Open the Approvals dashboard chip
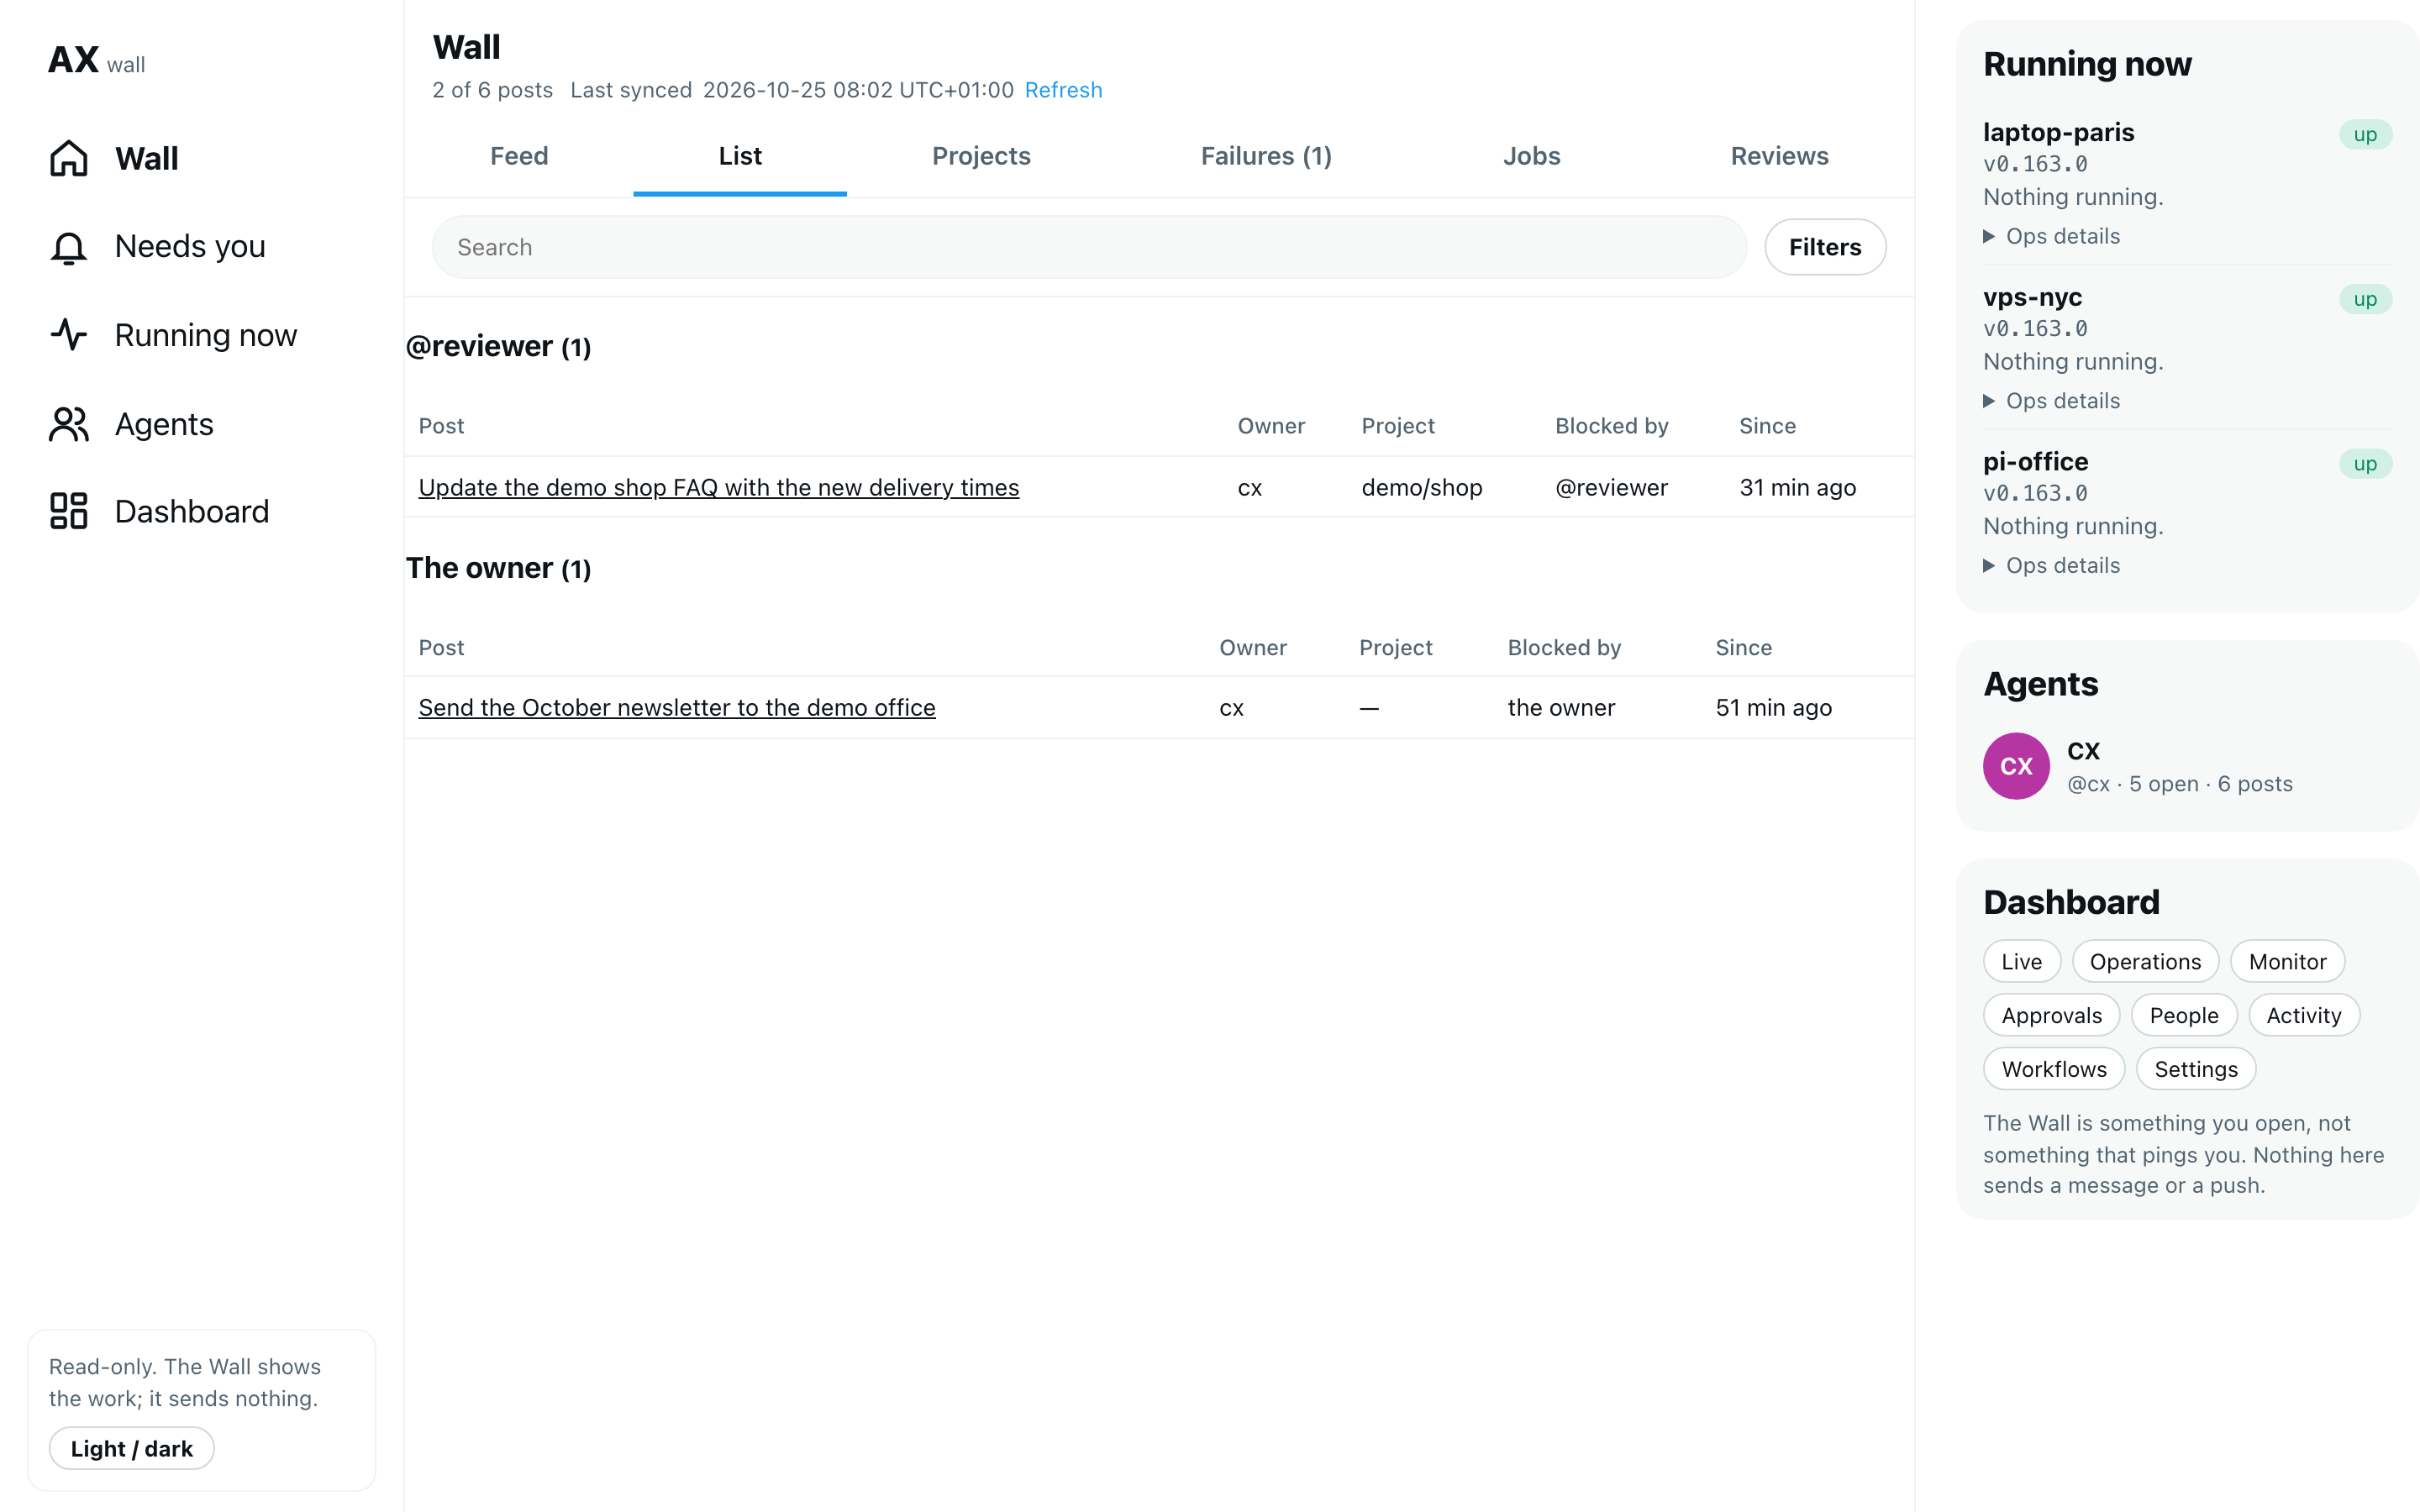 [2051, 1015]
